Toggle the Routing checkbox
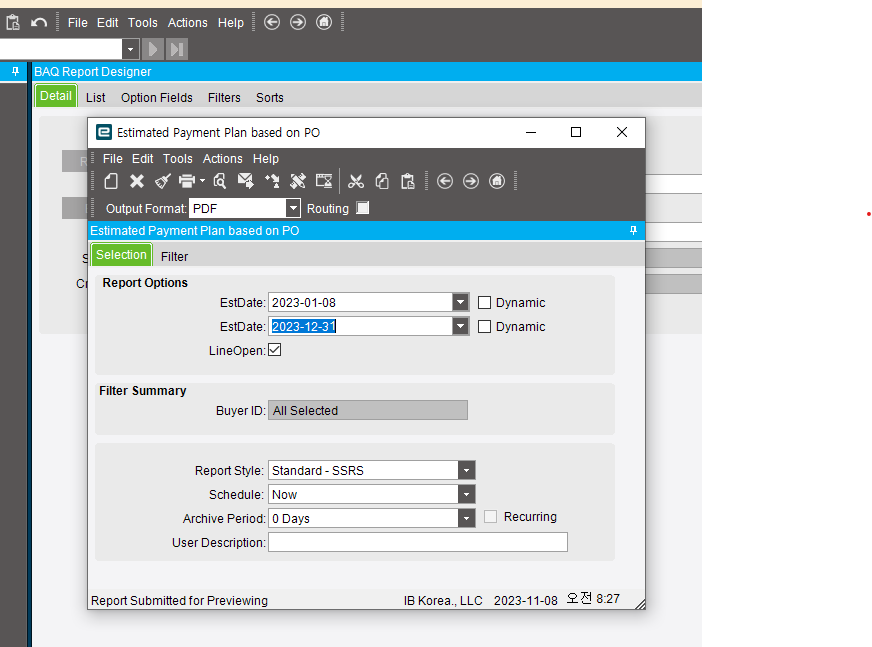Viewport: 872px width, 647px height. [x=363, y=208]
